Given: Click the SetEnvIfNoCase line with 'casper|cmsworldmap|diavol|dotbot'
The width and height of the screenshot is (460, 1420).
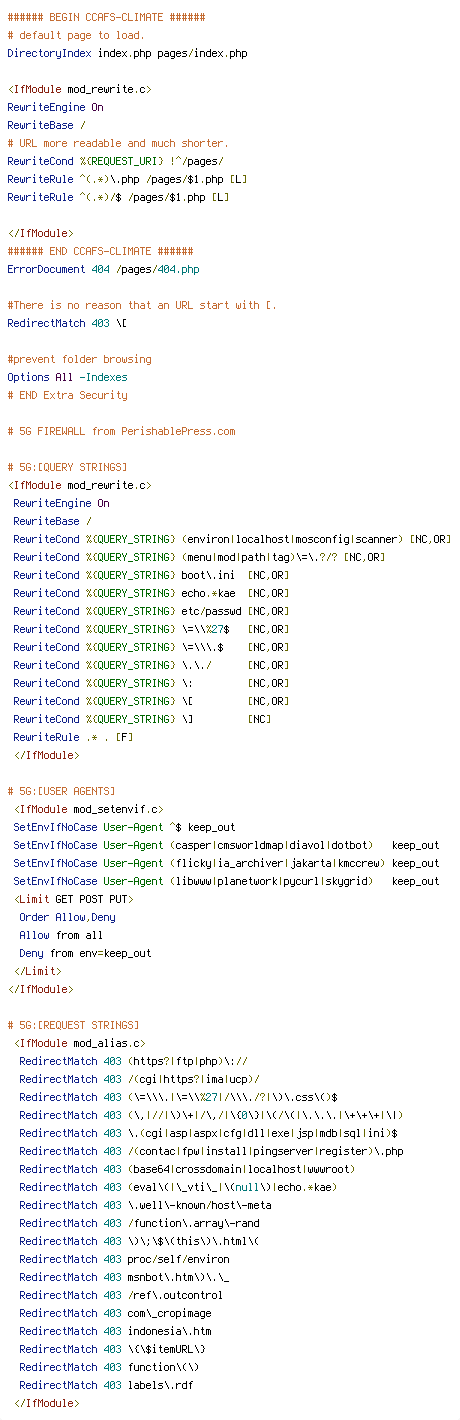Looking at the screenshot, I should point(226,845).
